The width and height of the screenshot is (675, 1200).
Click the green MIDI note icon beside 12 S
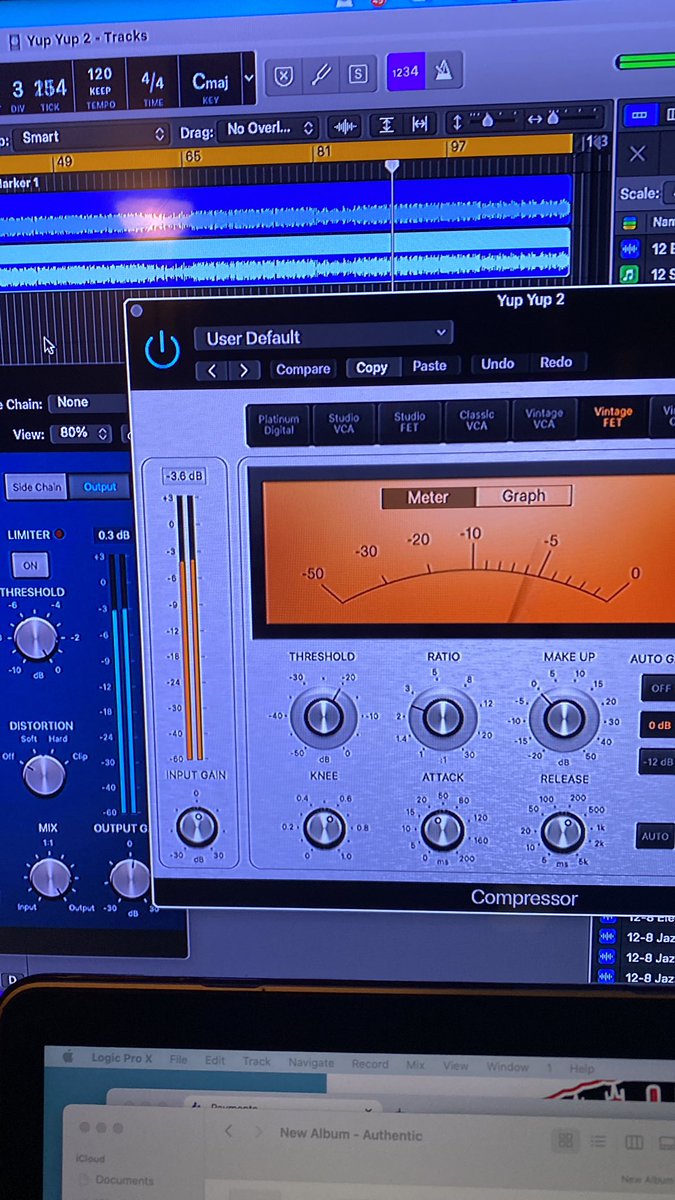click(x=630, y=273)
